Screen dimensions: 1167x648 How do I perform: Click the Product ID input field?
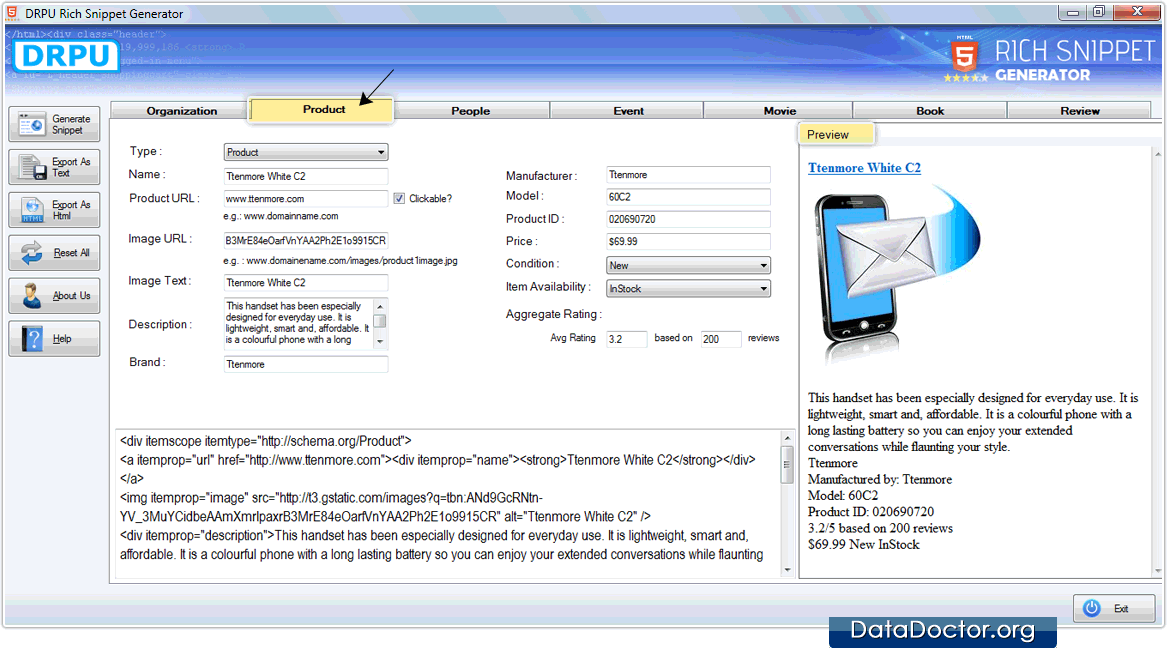(688, 219)
